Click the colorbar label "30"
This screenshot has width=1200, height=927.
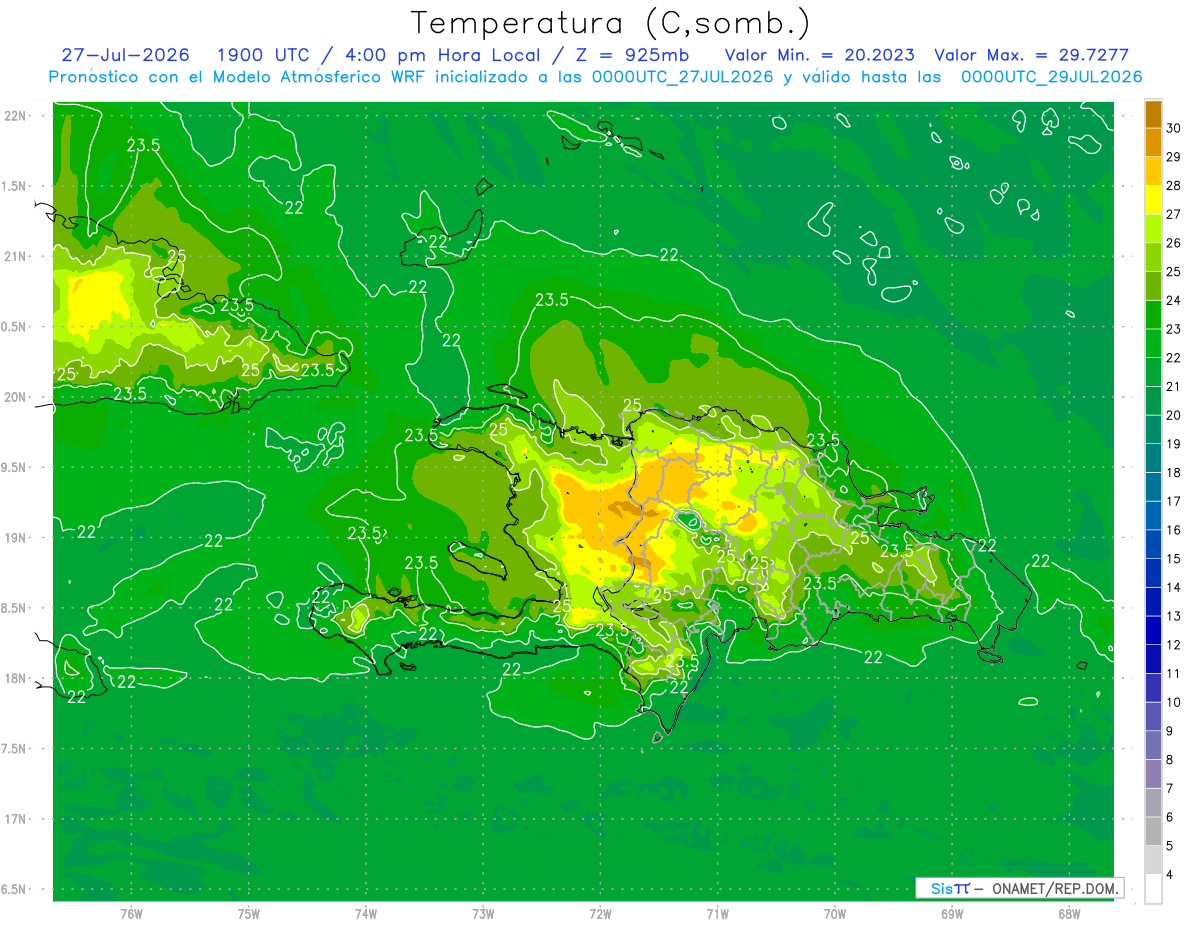[x=1173, y=128]
